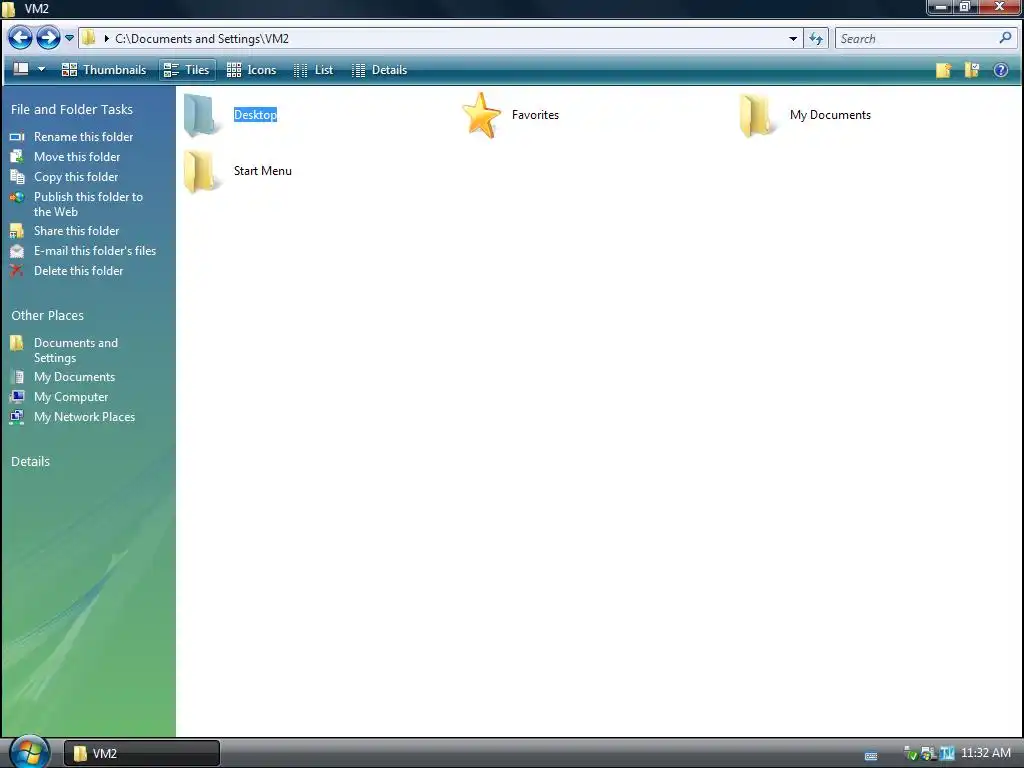This screenshot has height=768, width=1024.
Task: Click the magnifying glass search icon
Action: (1006, 38)
